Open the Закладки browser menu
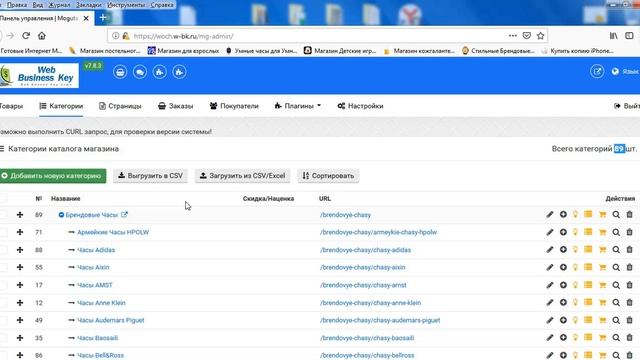 point(89,5)
